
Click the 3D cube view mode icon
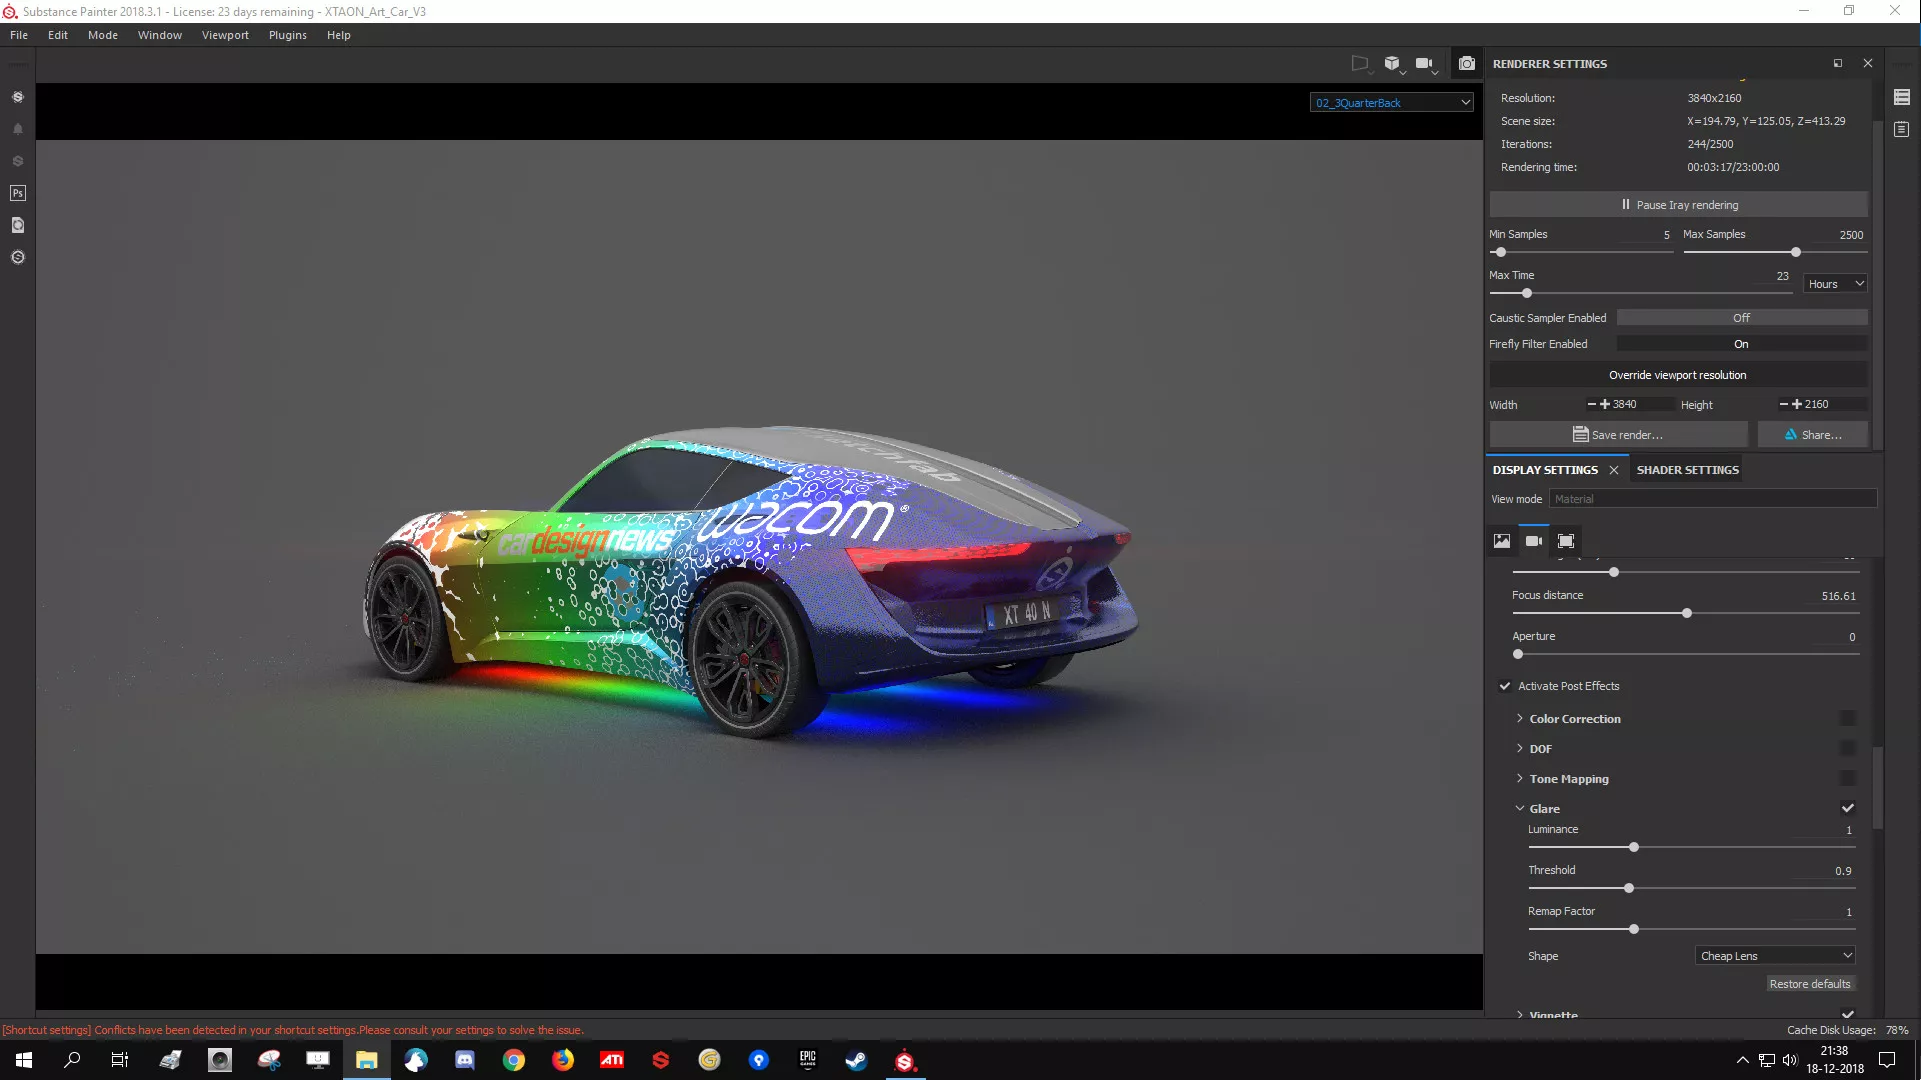[x=1392, y=63]
